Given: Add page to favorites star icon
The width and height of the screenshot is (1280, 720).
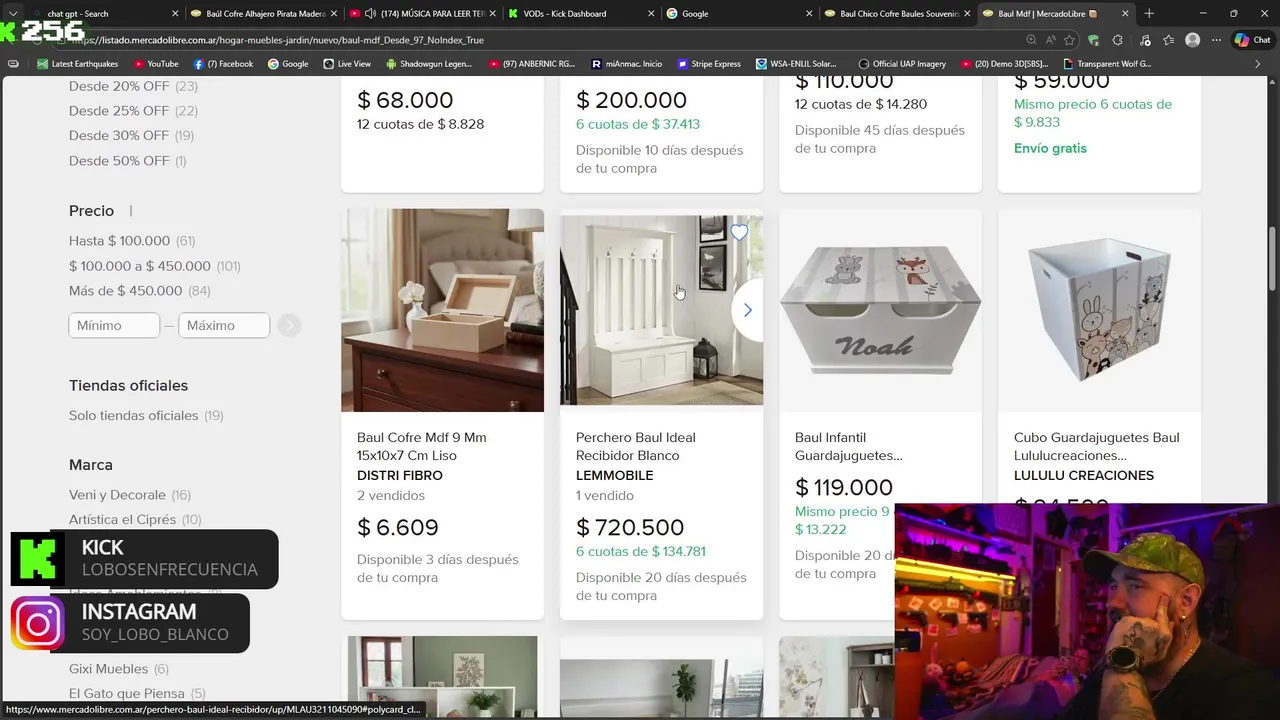Looking at the screenshot, I should click(1070, 40).
